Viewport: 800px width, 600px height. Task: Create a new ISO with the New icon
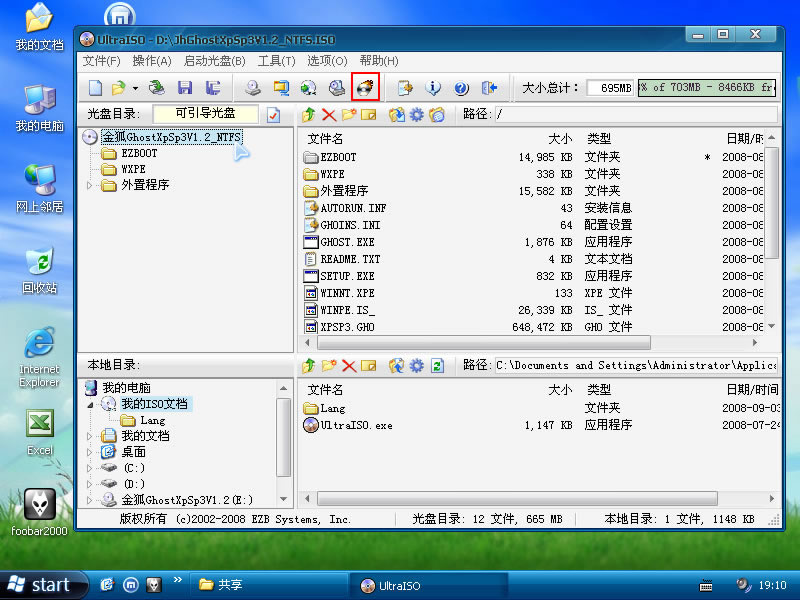[95, 88]
